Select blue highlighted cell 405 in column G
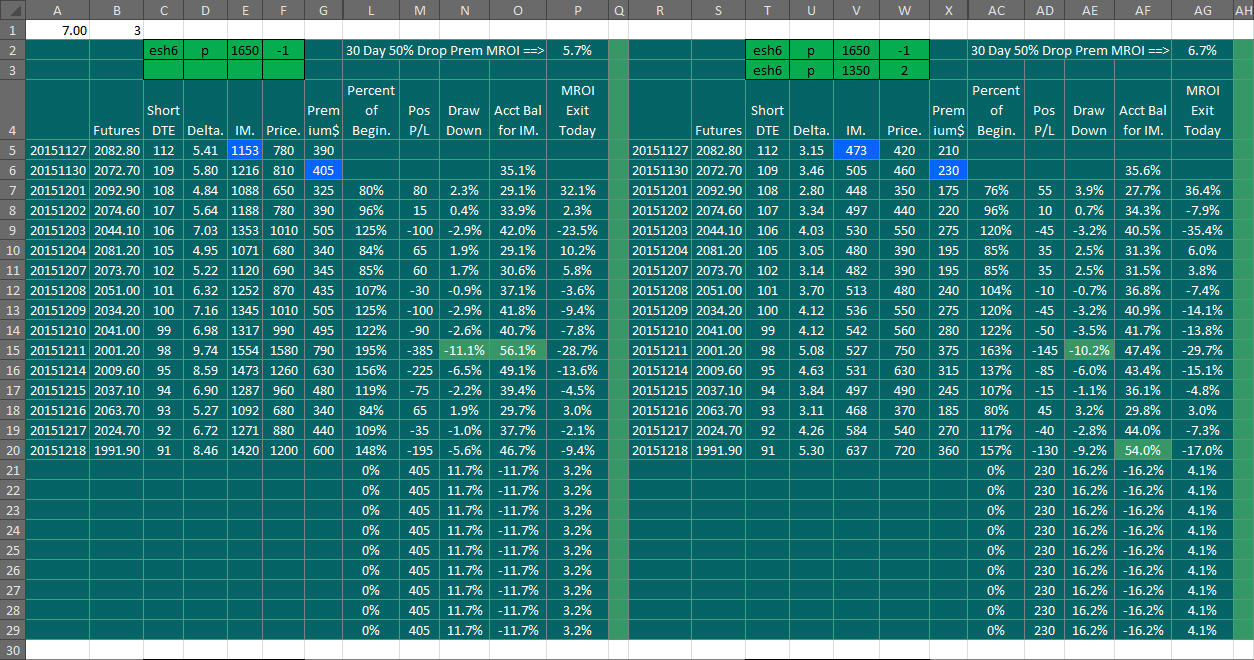The image size is (1254, 660). (323, 170)
